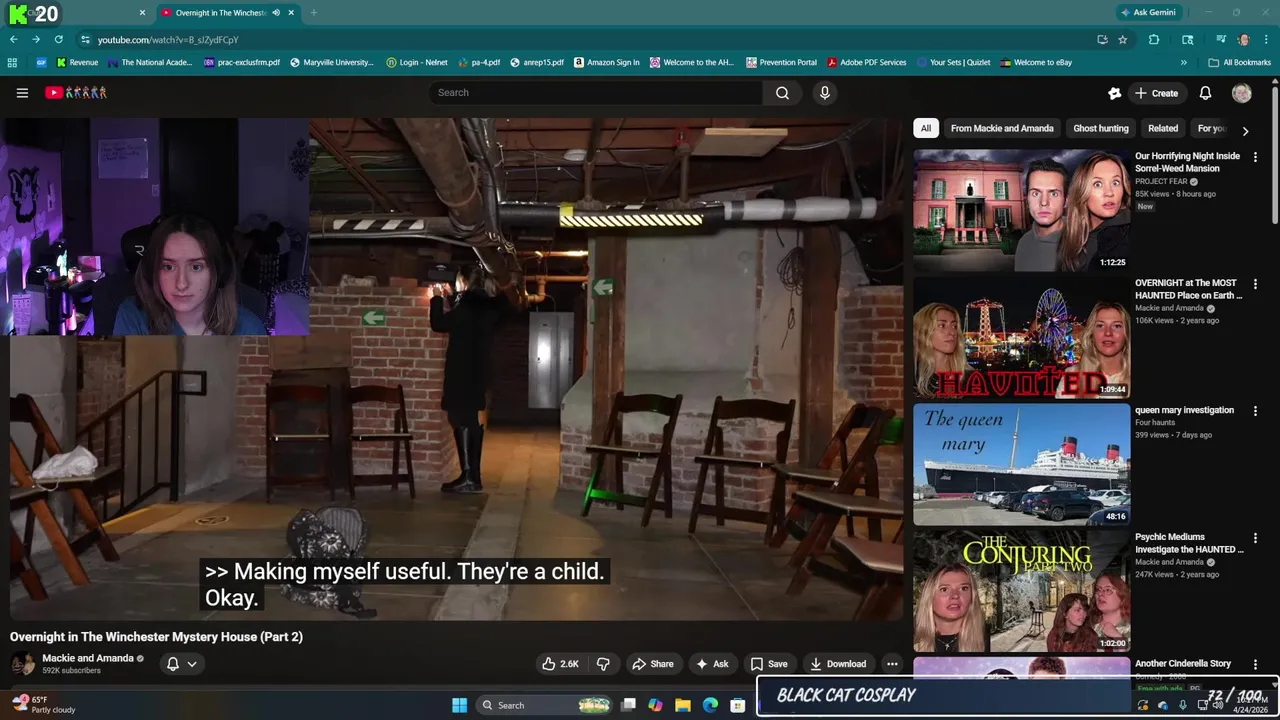Close the Overnight in The Winchester tab
The image size is (1280, 720).
[291, 13]
